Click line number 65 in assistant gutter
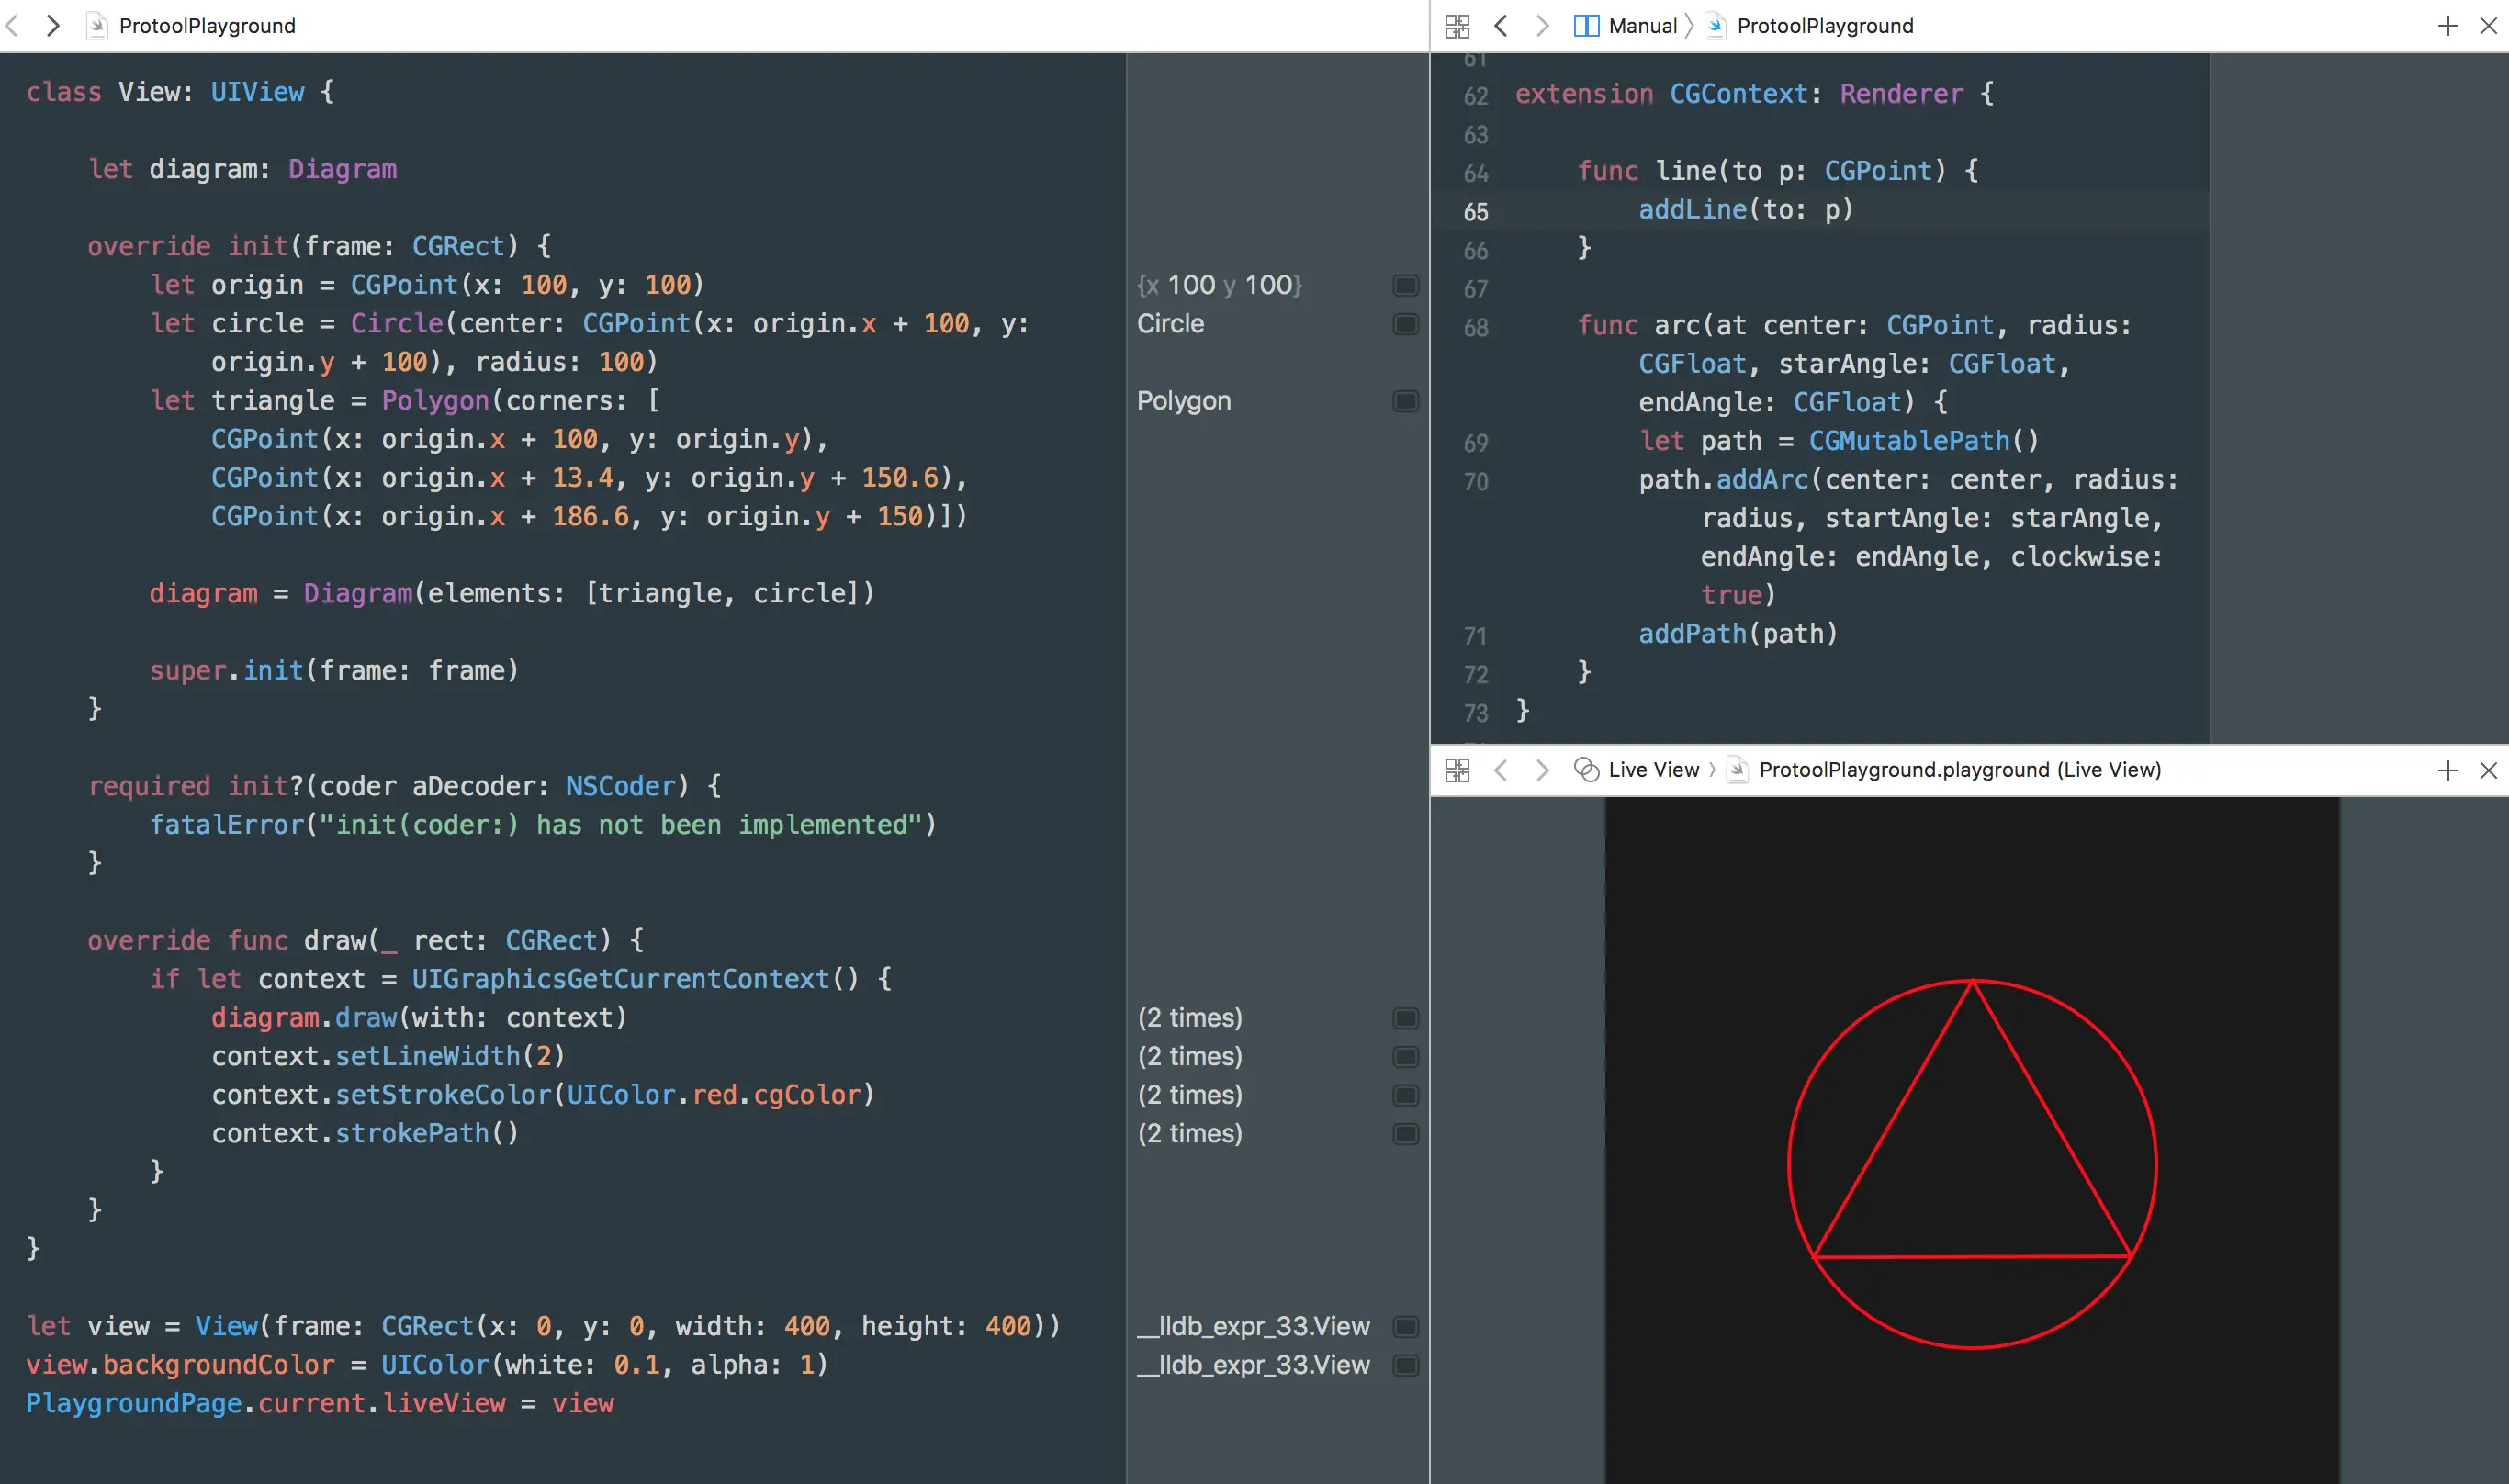2509x1484 pixels. [x=1476, y=212]
